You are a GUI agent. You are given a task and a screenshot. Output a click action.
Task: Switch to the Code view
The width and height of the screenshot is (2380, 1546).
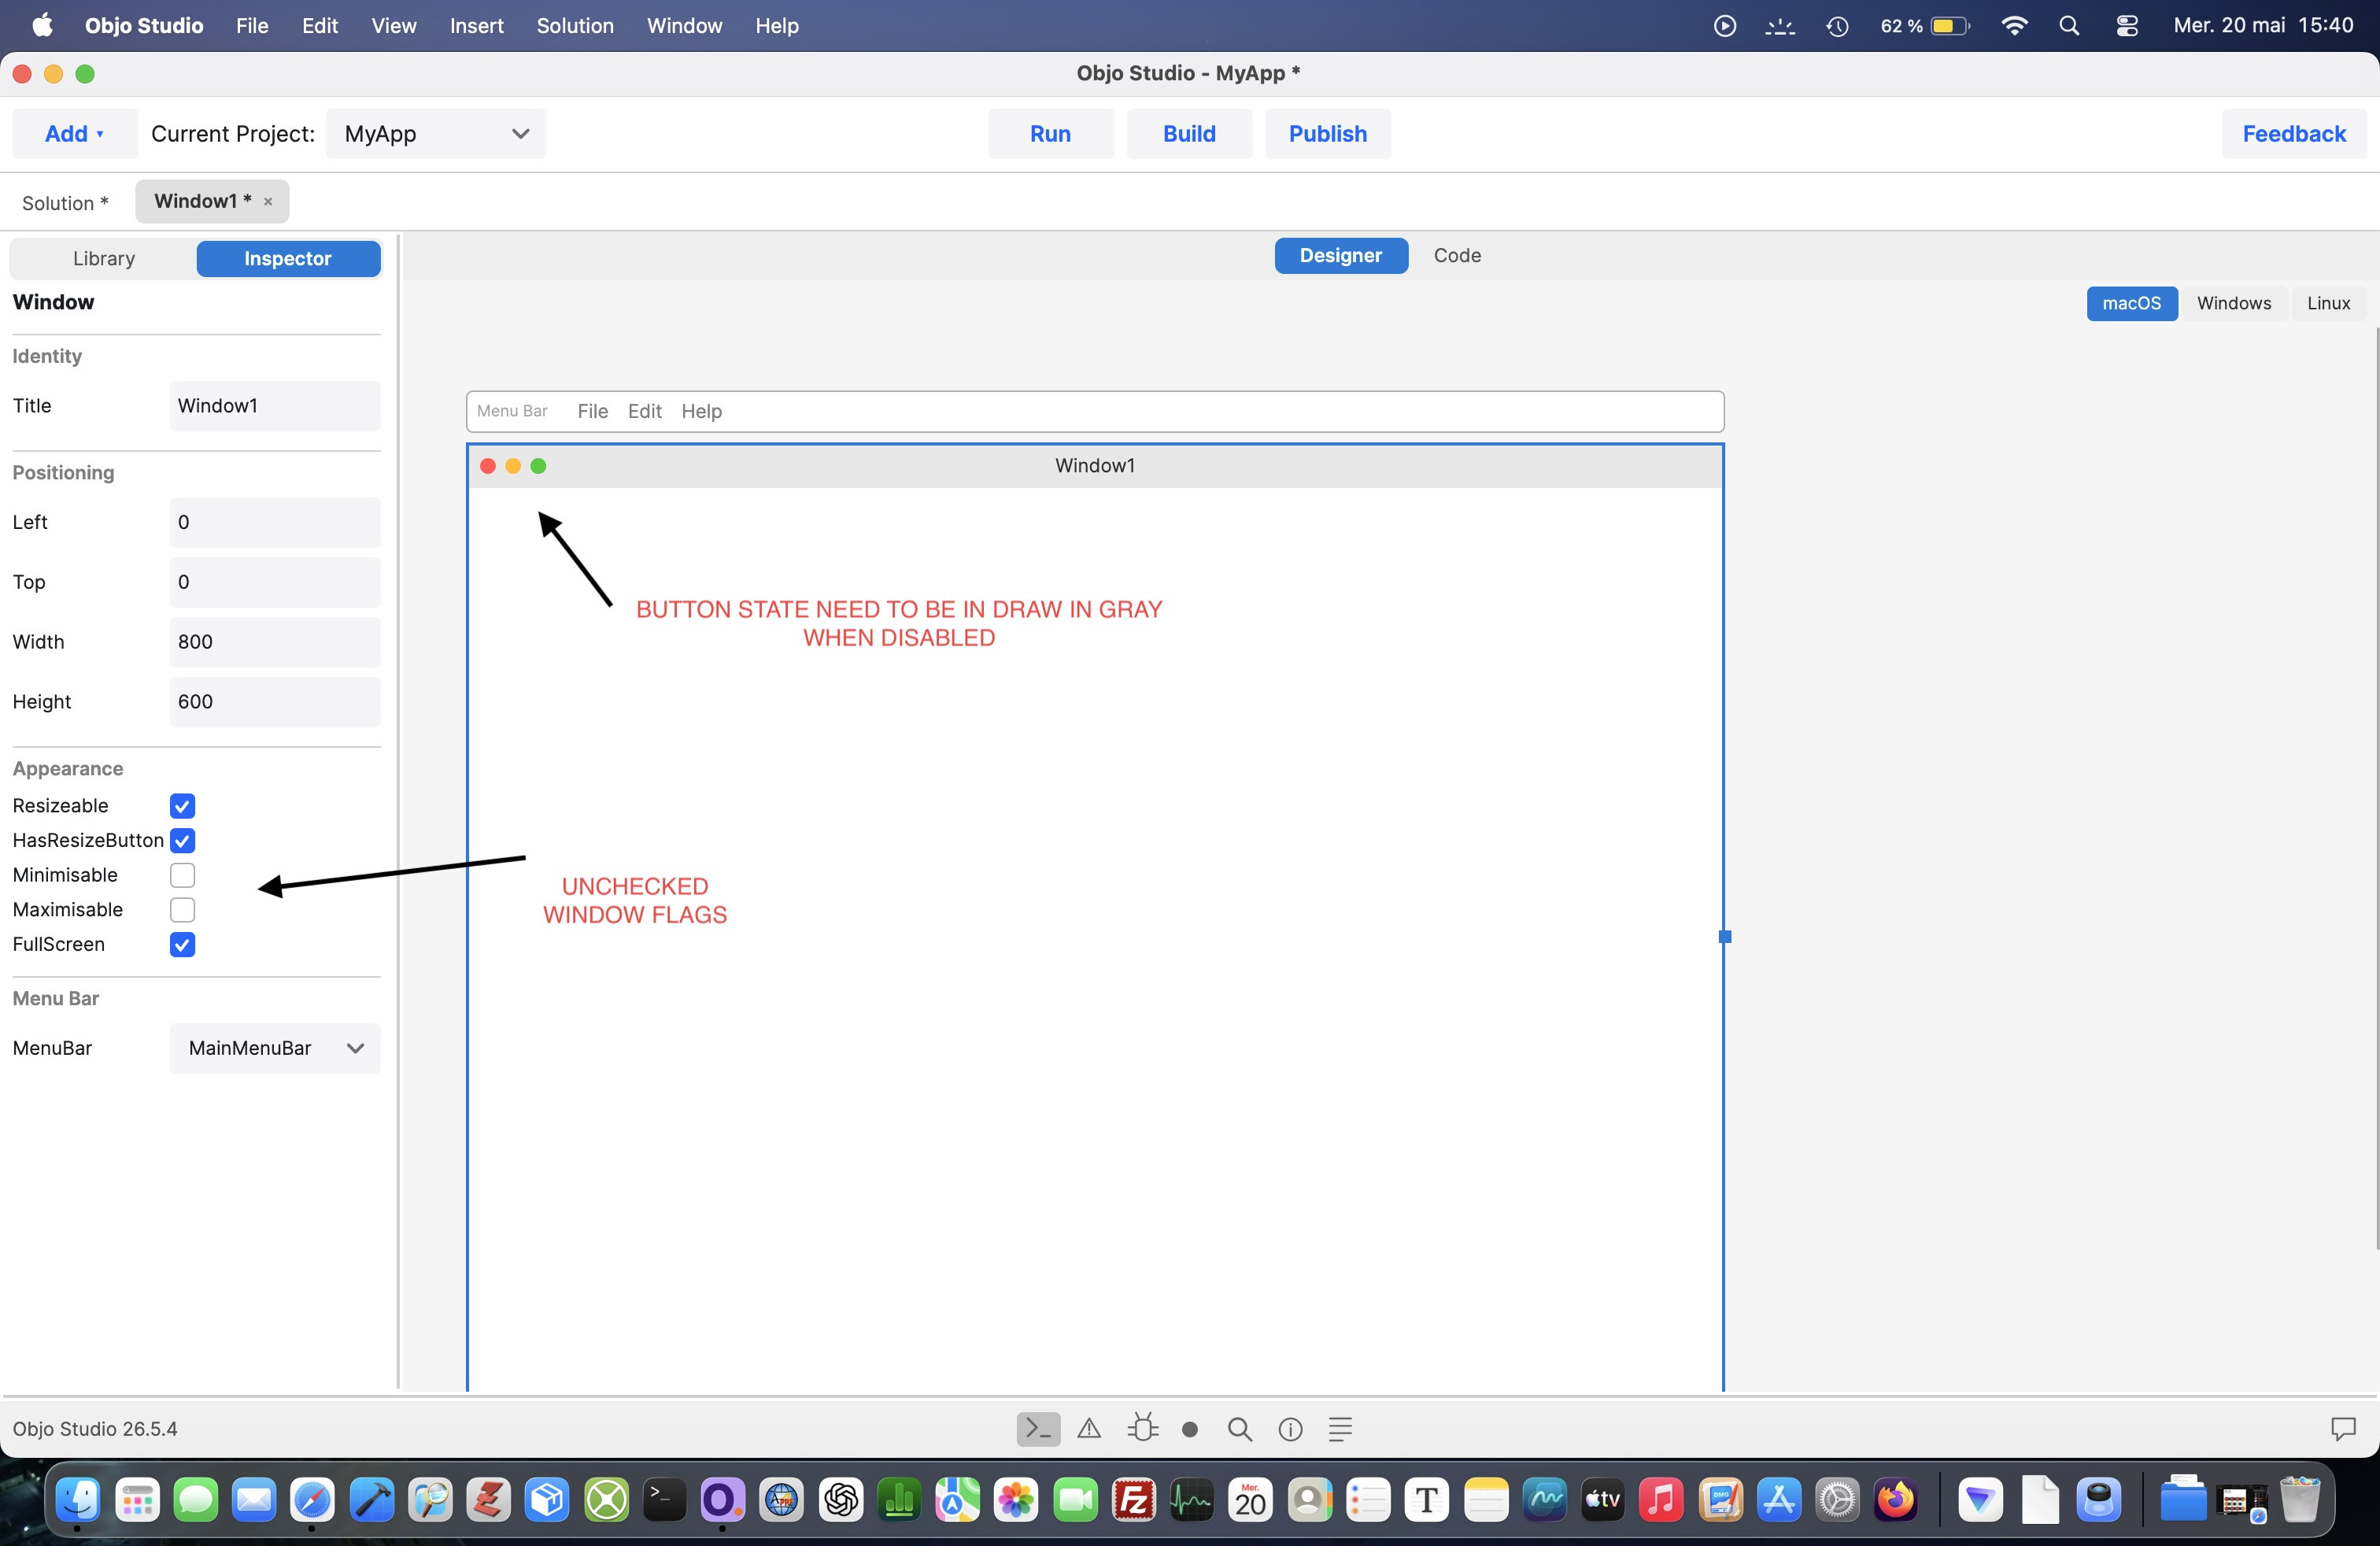[1457, 256]
